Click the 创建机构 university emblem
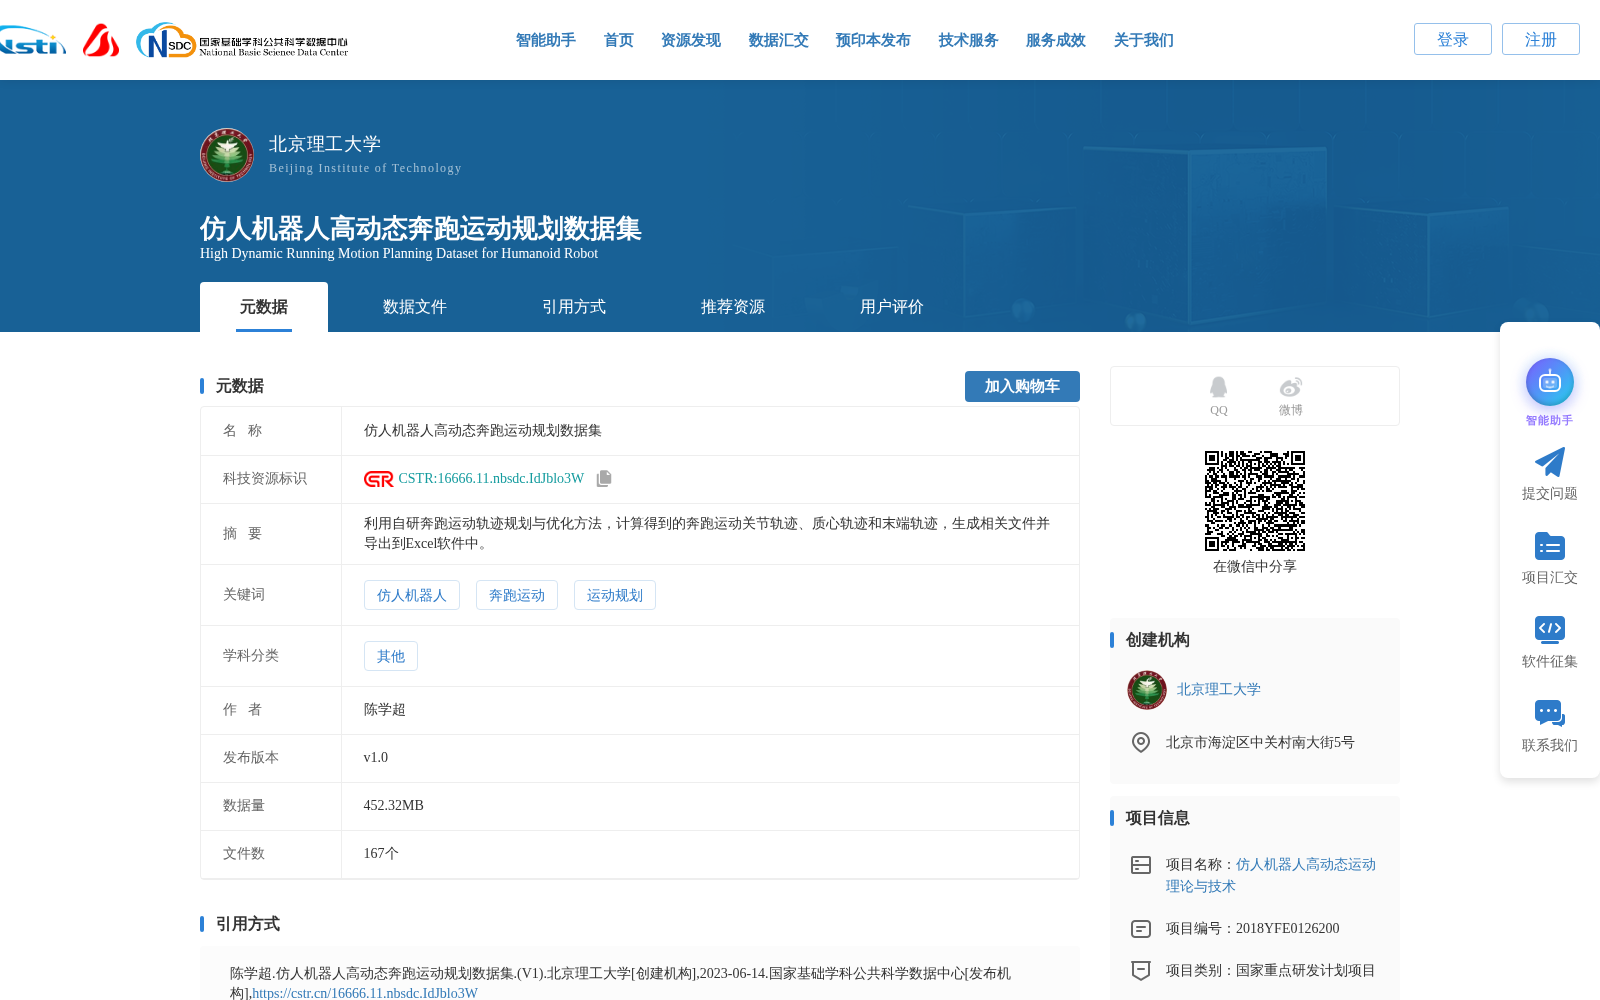This screenshot has width=1600, height=1000. pyautogui.click(x=1147, y=690)
